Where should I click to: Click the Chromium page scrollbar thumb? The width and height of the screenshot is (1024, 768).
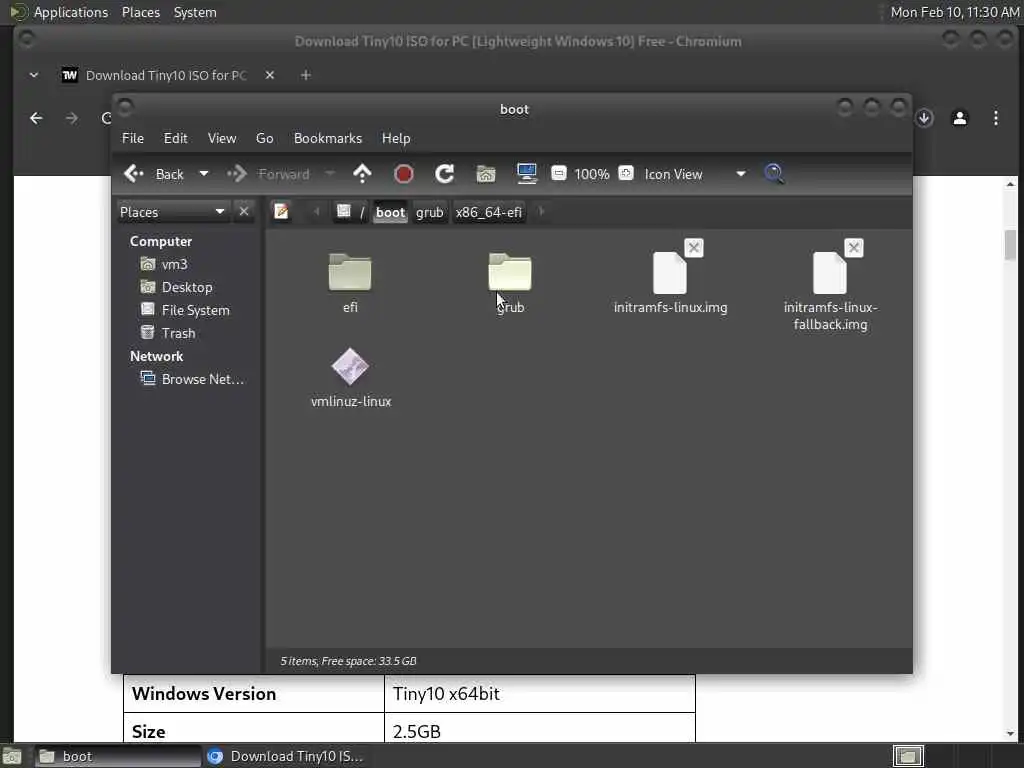[x=1010, y=244]
